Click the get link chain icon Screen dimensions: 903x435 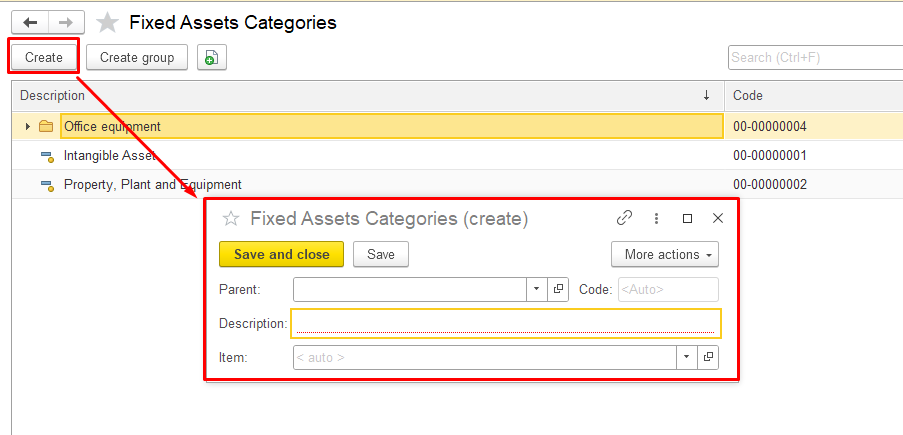[624, 218]
